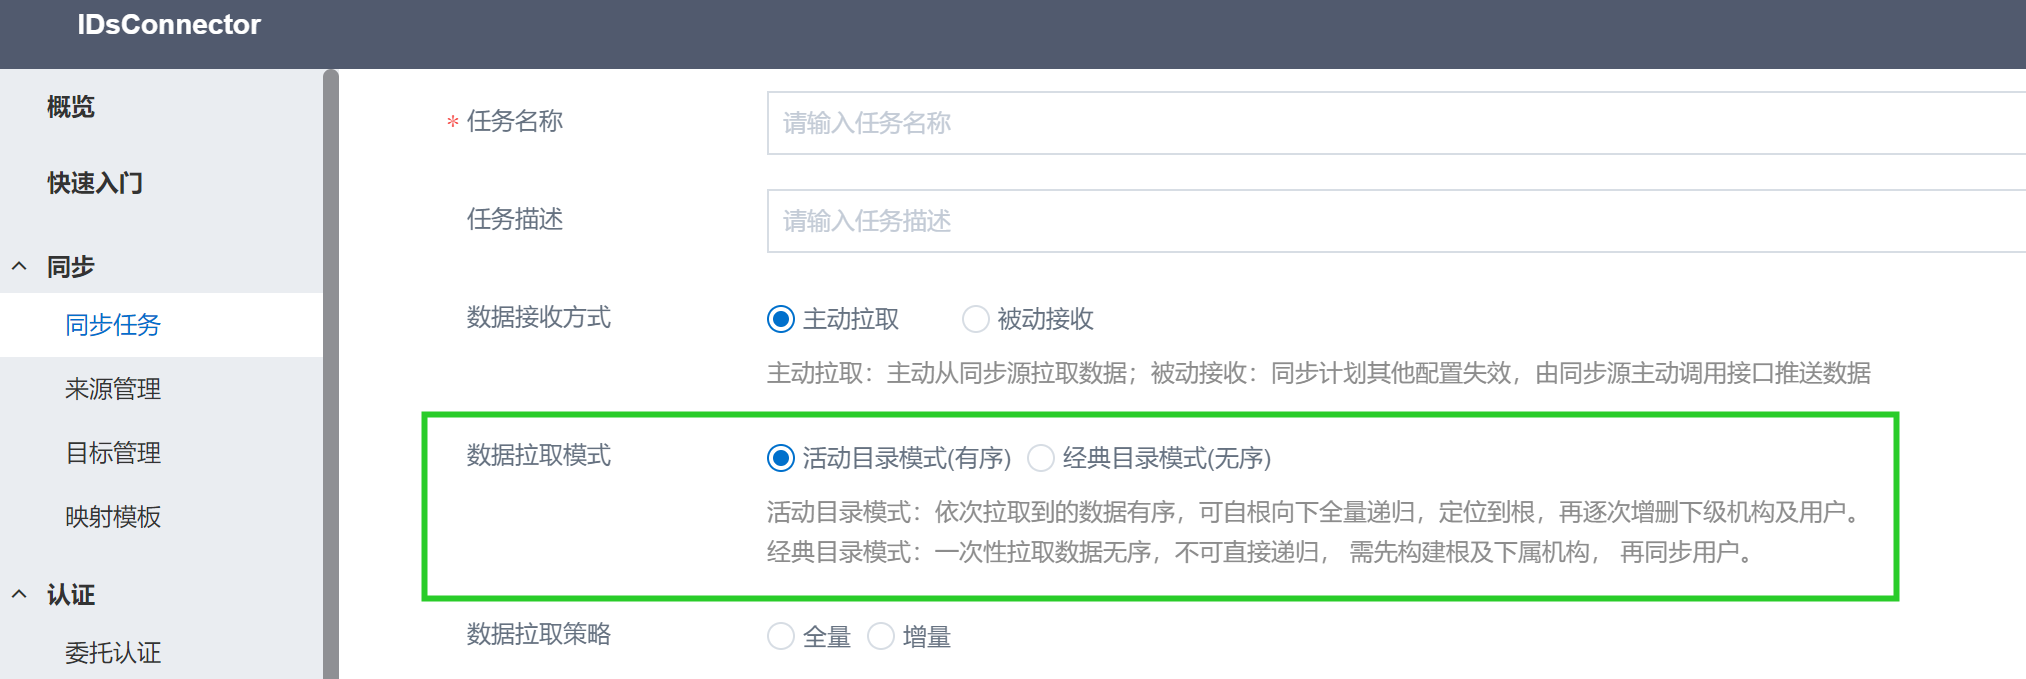Select the 全量 pull strategy radio

pos(781,636)
